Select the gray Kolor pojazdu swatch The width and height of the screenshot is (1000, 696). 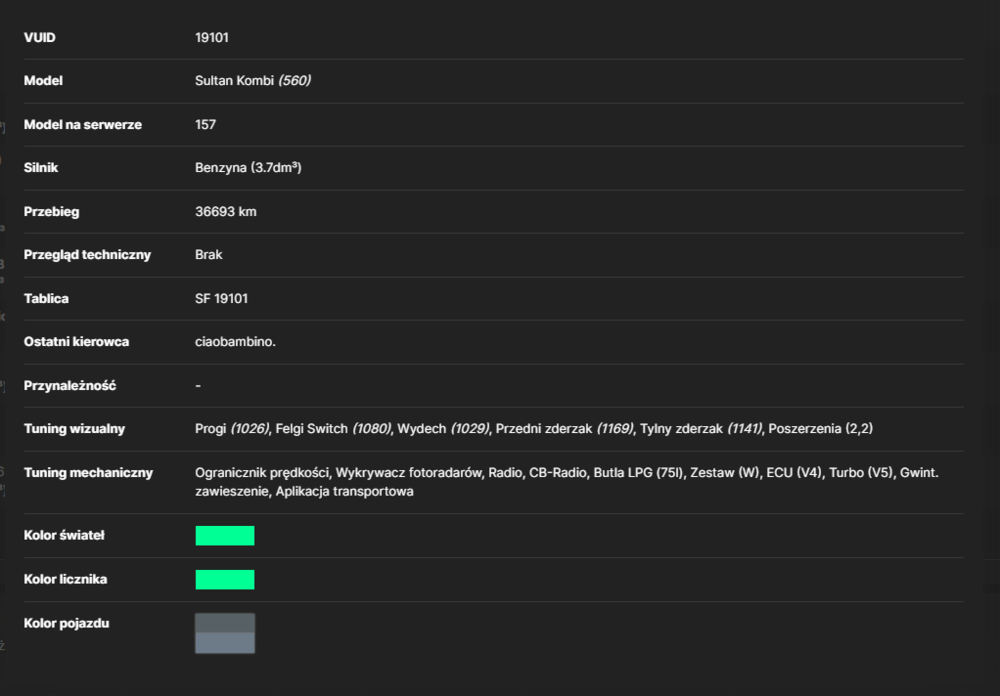[x=224, y=633]
